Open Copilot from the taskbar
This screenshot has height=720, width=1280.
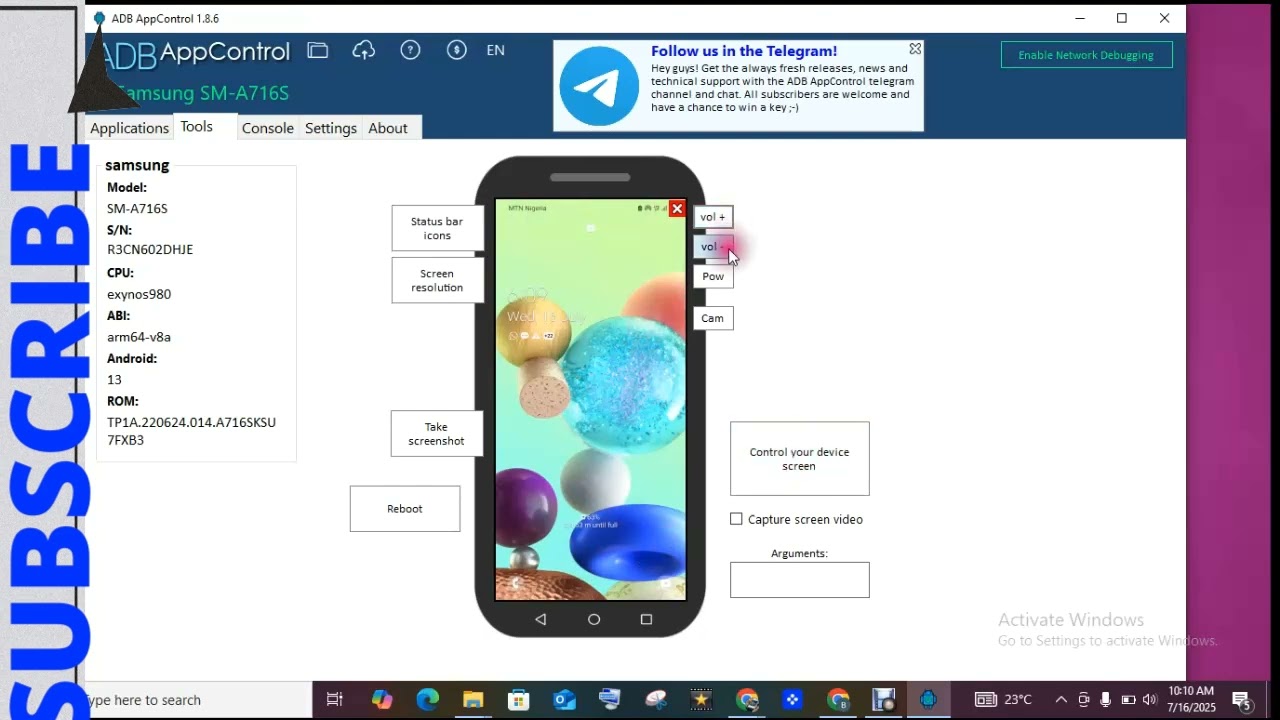pyautogui.click(x=382, y=700)
